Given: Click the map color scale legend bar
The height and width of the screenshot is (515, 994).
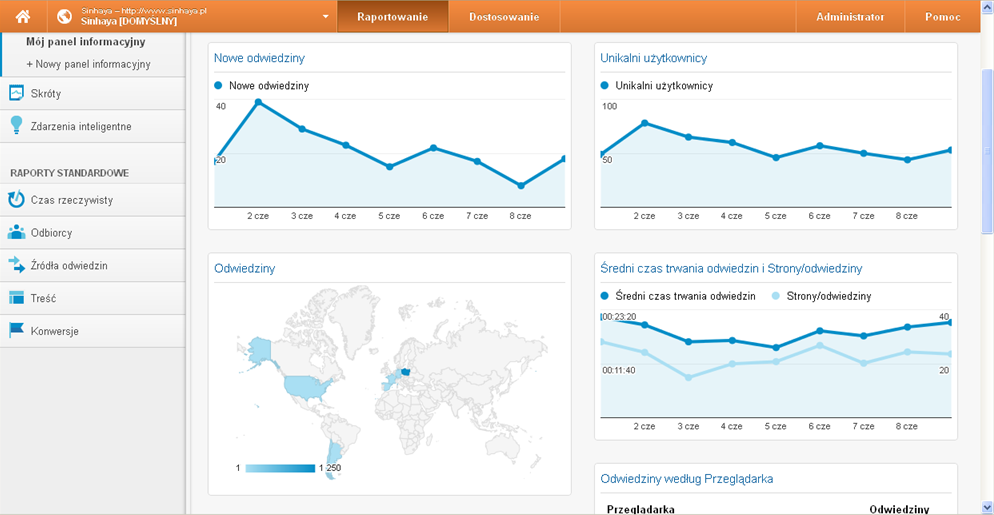Looking at the screenshot, I should tap(280, 468).
